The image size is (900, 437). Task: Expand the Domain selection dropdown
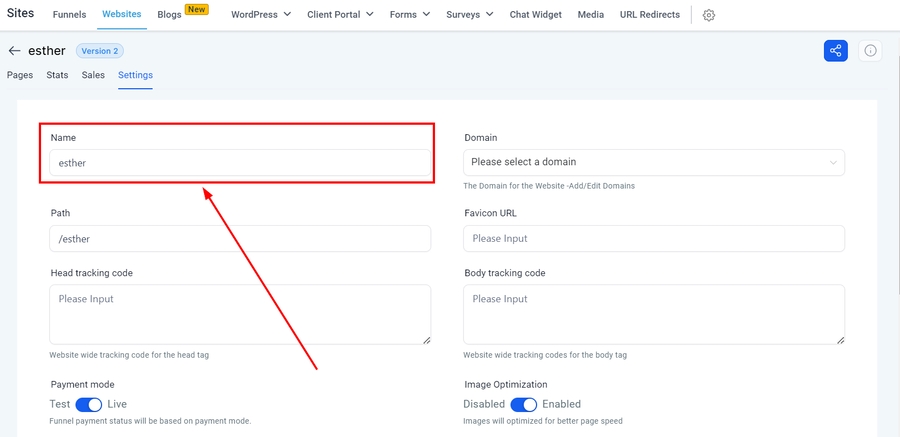[x=654, y=162]
